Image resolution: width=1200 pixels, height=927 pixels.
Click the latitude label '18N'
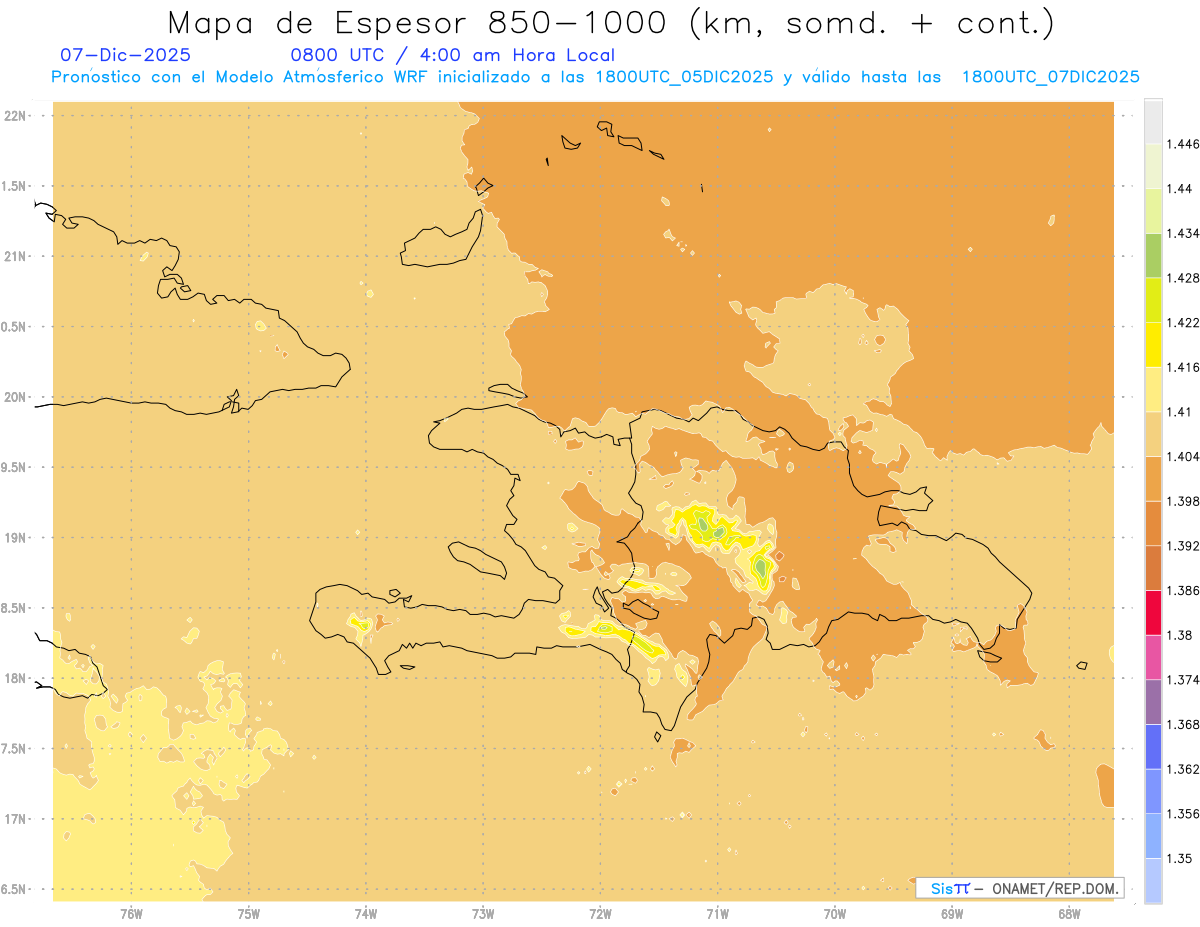pos(16,679)
